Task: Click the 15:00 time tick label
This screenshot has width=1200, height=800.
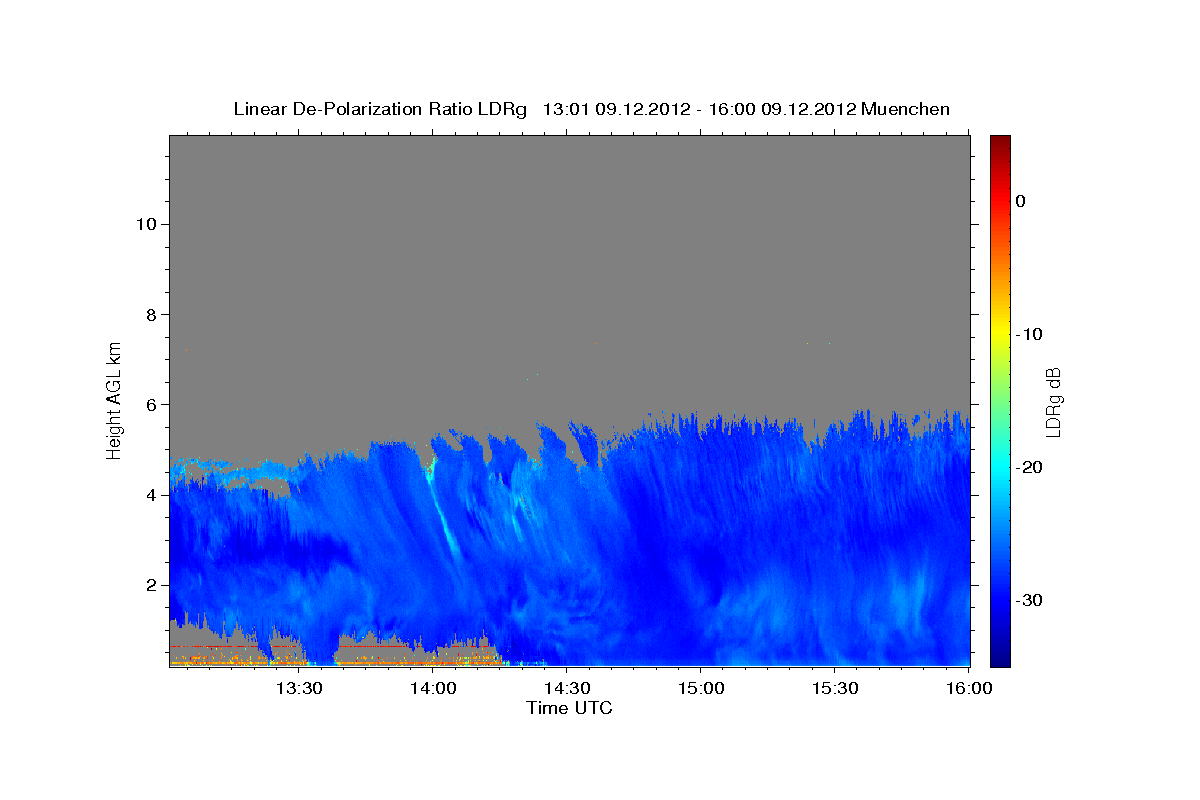Action: click(701, 688)
